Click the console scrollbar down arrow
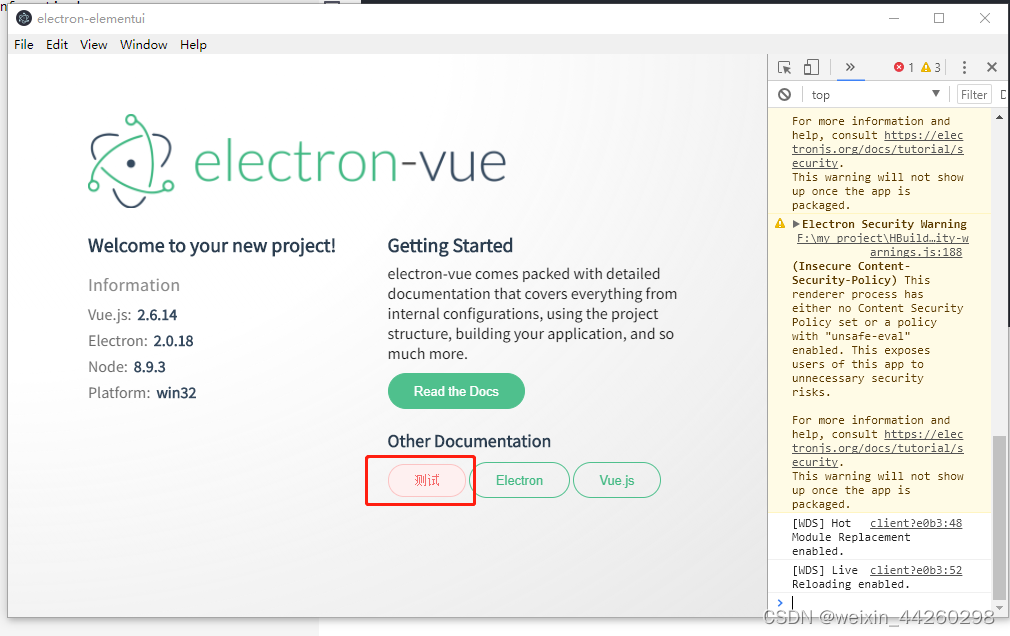This screenshot has width=1010, height=636. 999,607
